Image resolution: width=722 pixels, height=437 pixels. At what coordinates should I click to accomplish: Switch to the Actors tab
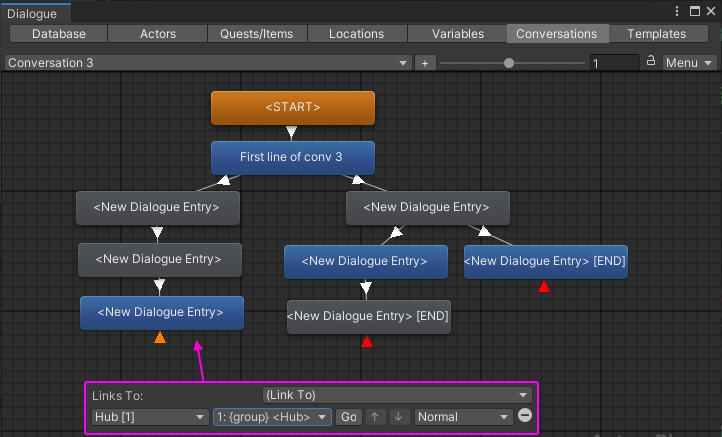[x=157, y=34]
